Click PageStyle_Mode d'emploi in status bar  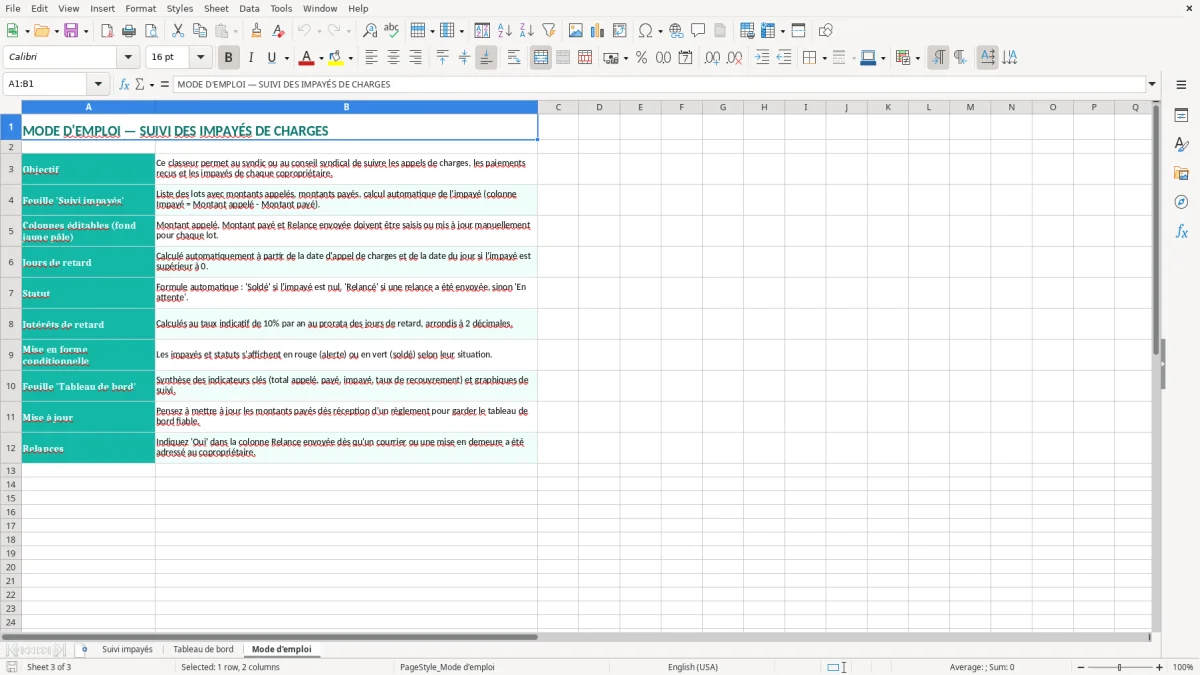coord(447,667)
